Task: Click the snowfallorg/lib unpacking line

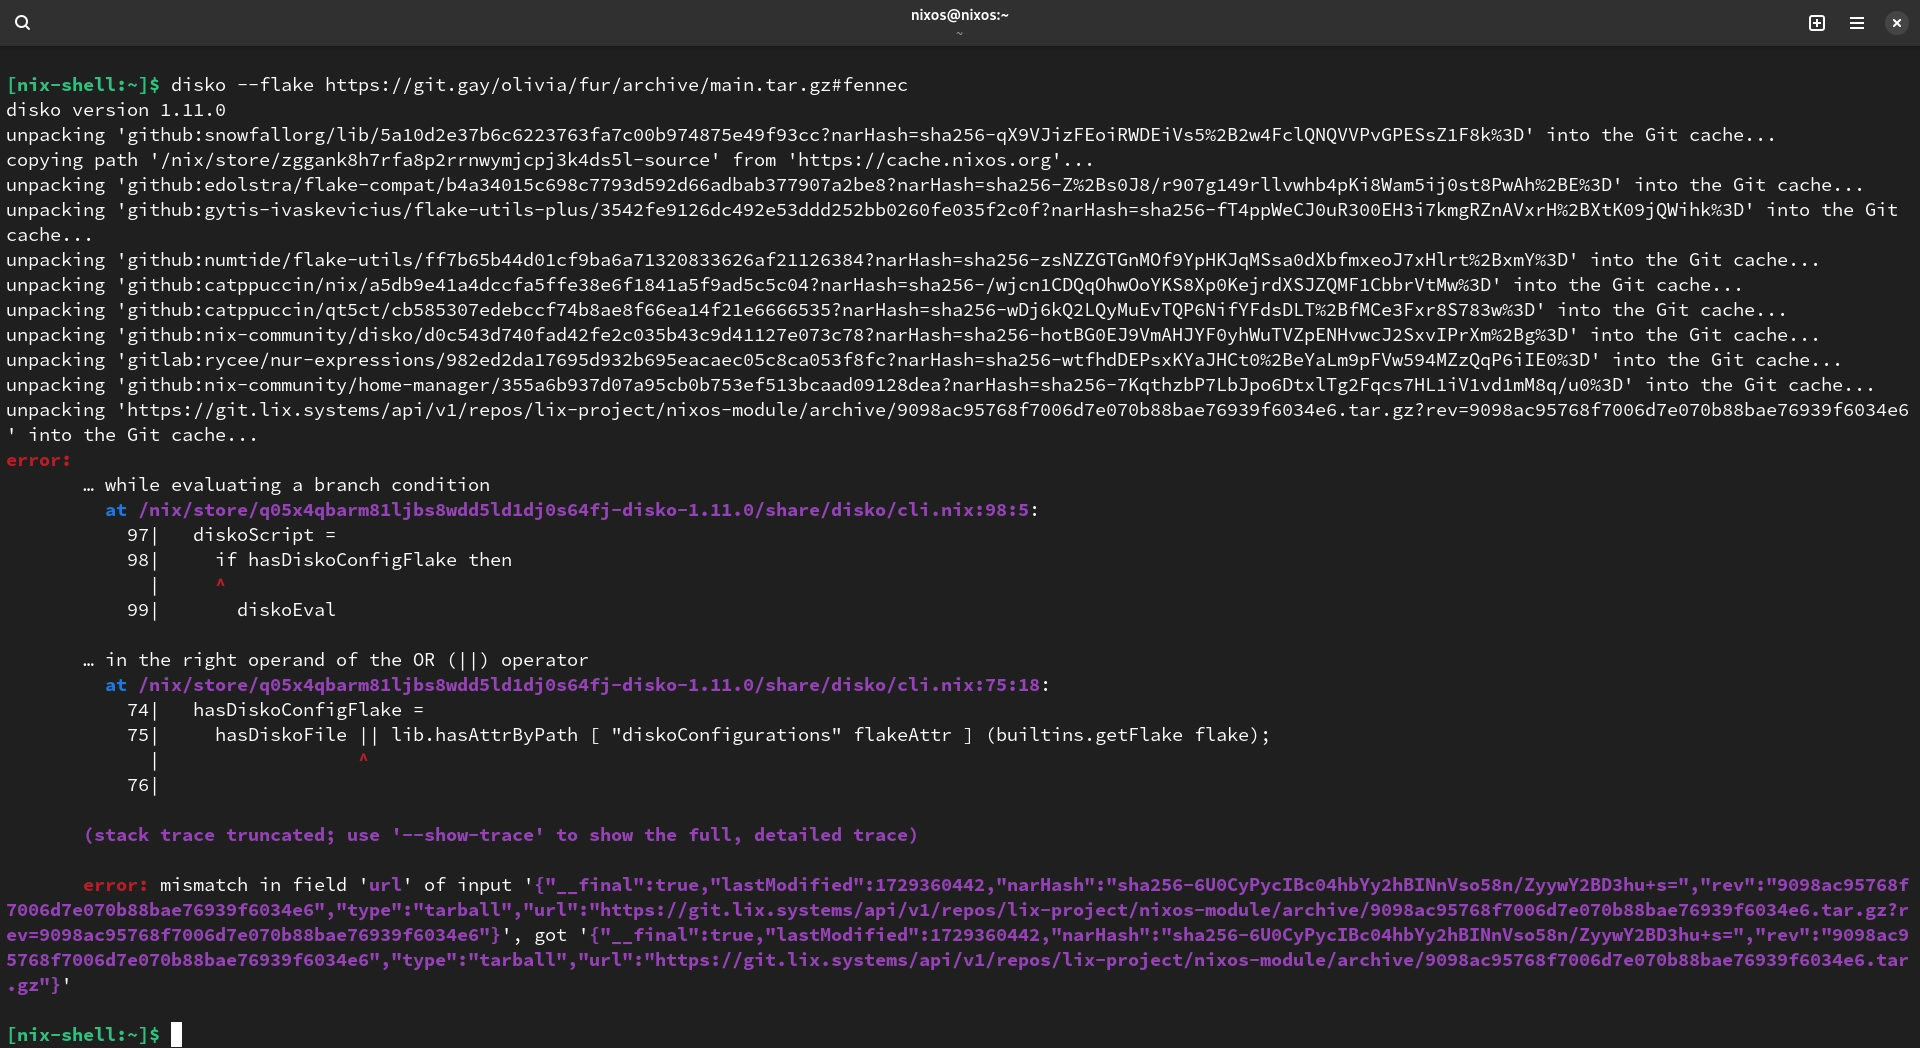Action: tap(891, 135)
